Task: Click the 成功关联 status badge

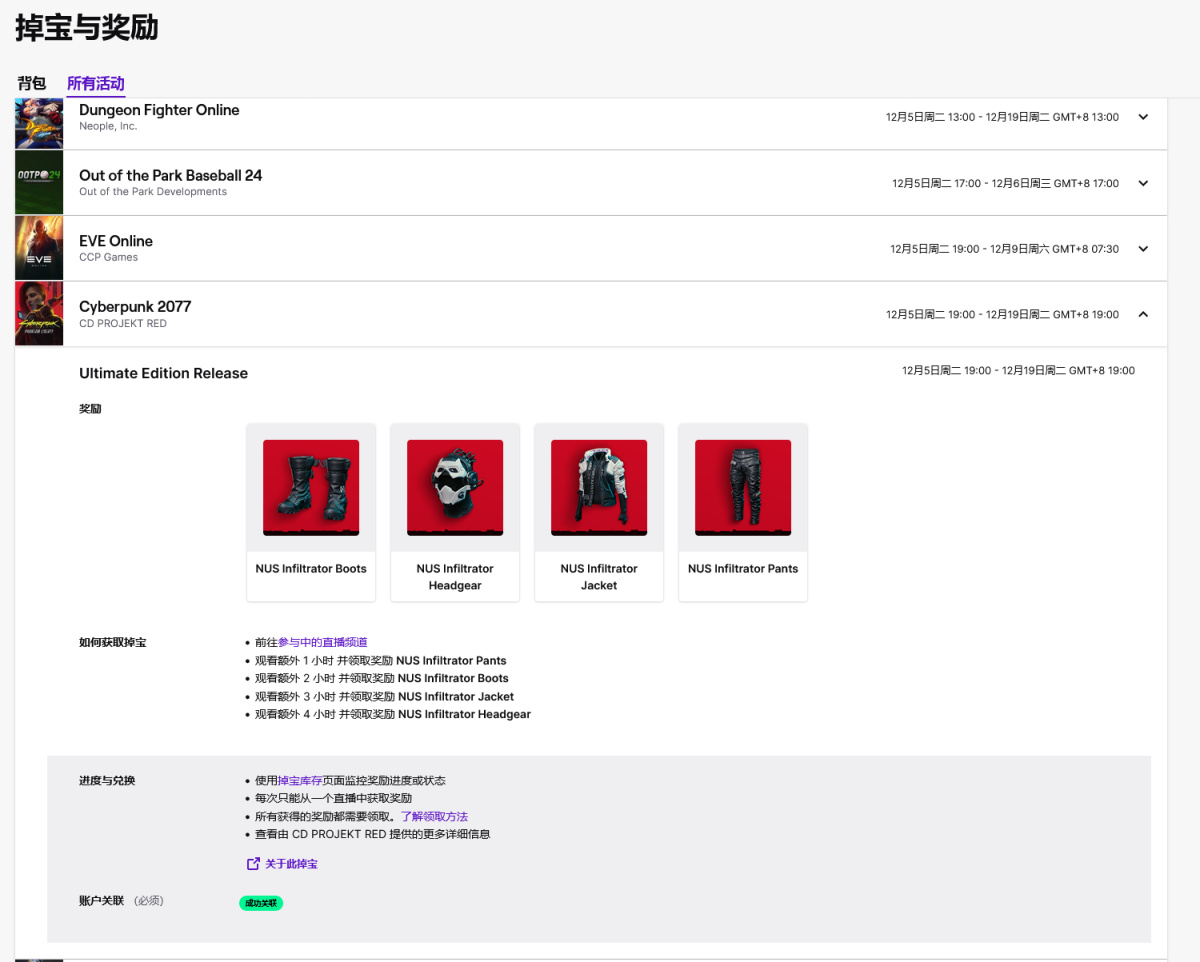Action: point(261,903)
